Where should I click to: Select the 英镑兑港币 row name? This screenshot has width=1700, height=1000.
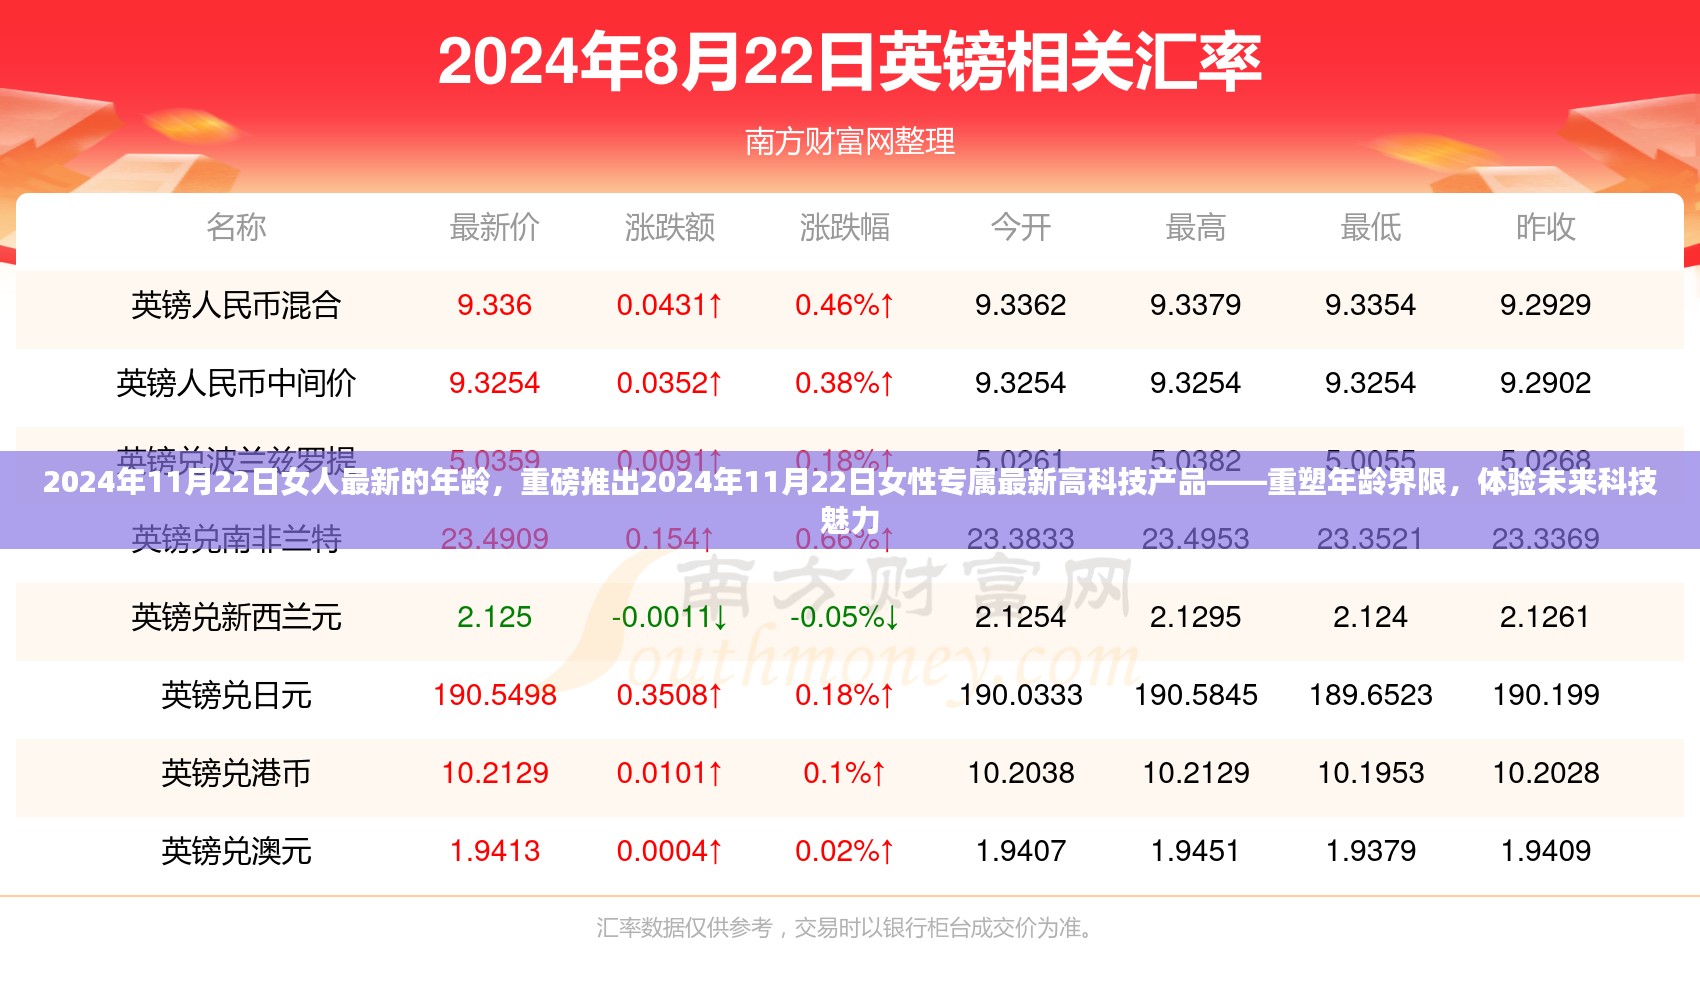click(x=236, y=773)
